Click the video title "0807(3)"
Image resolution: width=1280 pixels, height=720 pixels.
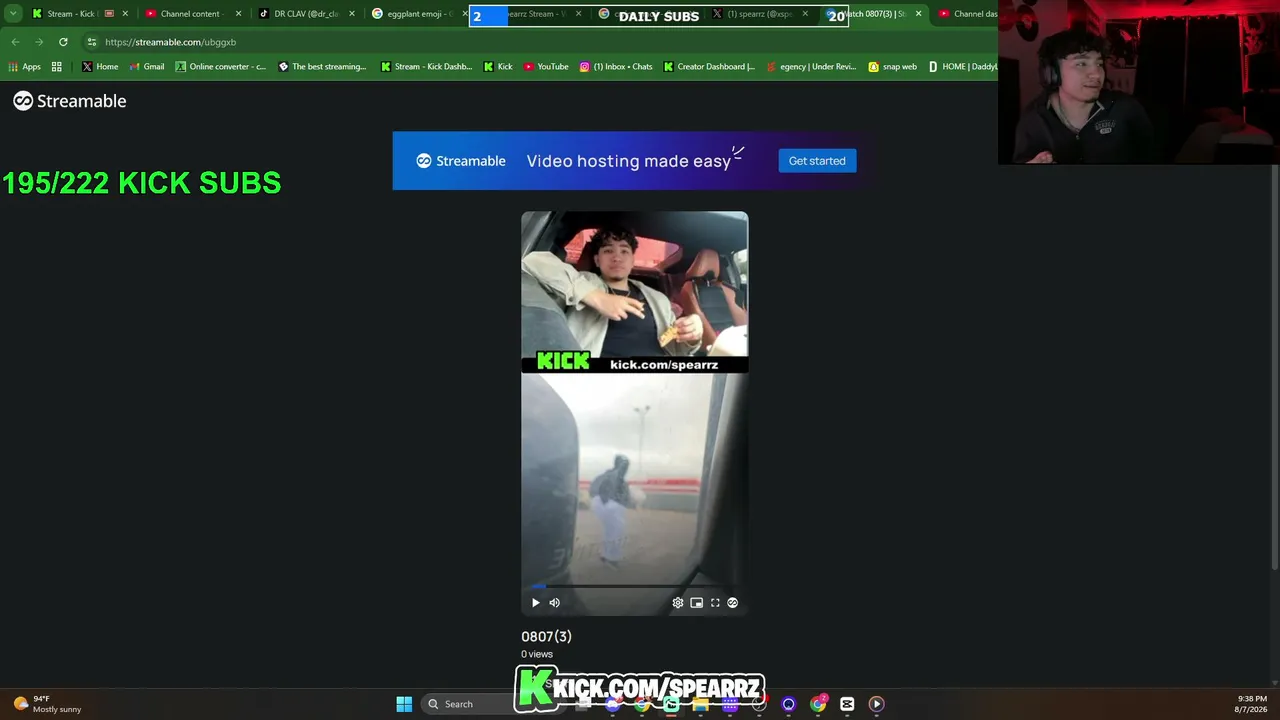[x=546, y=636]
